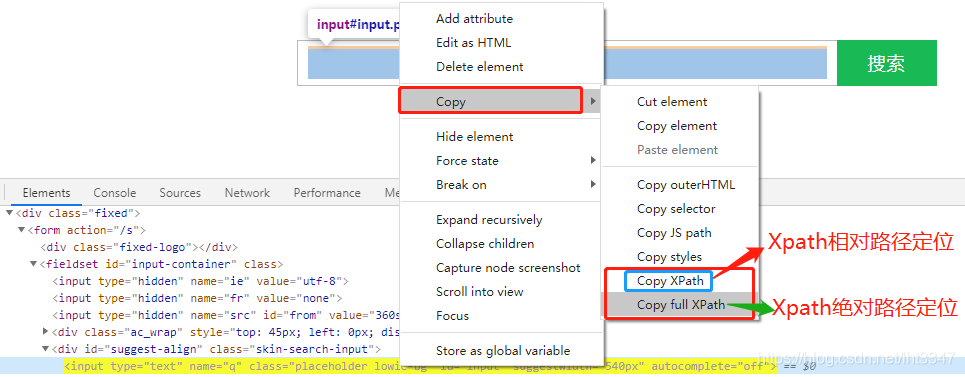Click Copy styles
The image size is (965, 377).
pyautogui.click(x=669, y=256)
